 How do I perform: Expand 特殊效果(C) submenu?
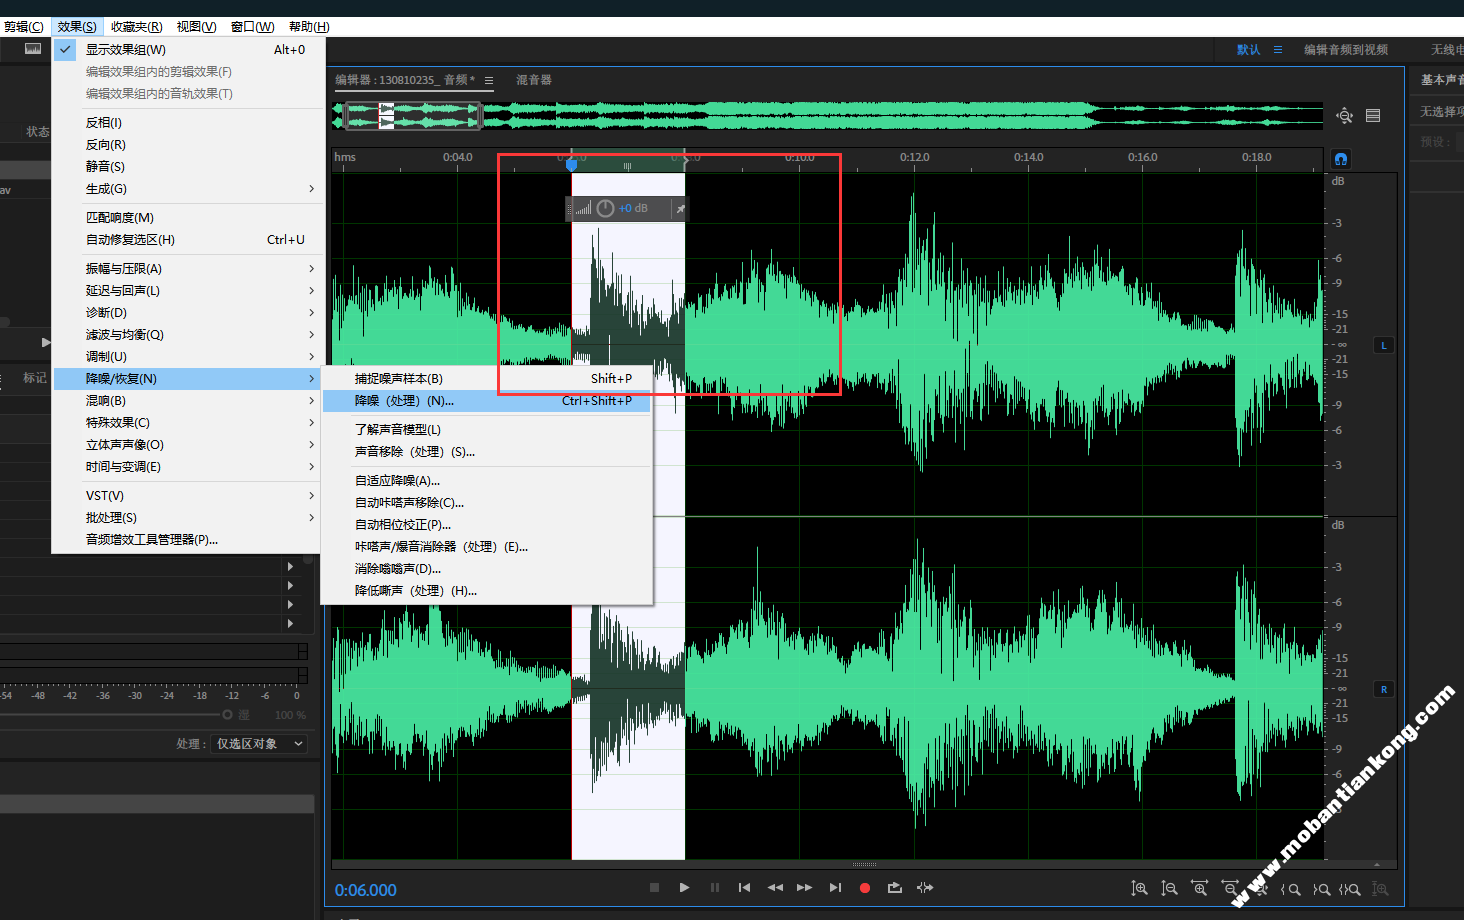188,422
